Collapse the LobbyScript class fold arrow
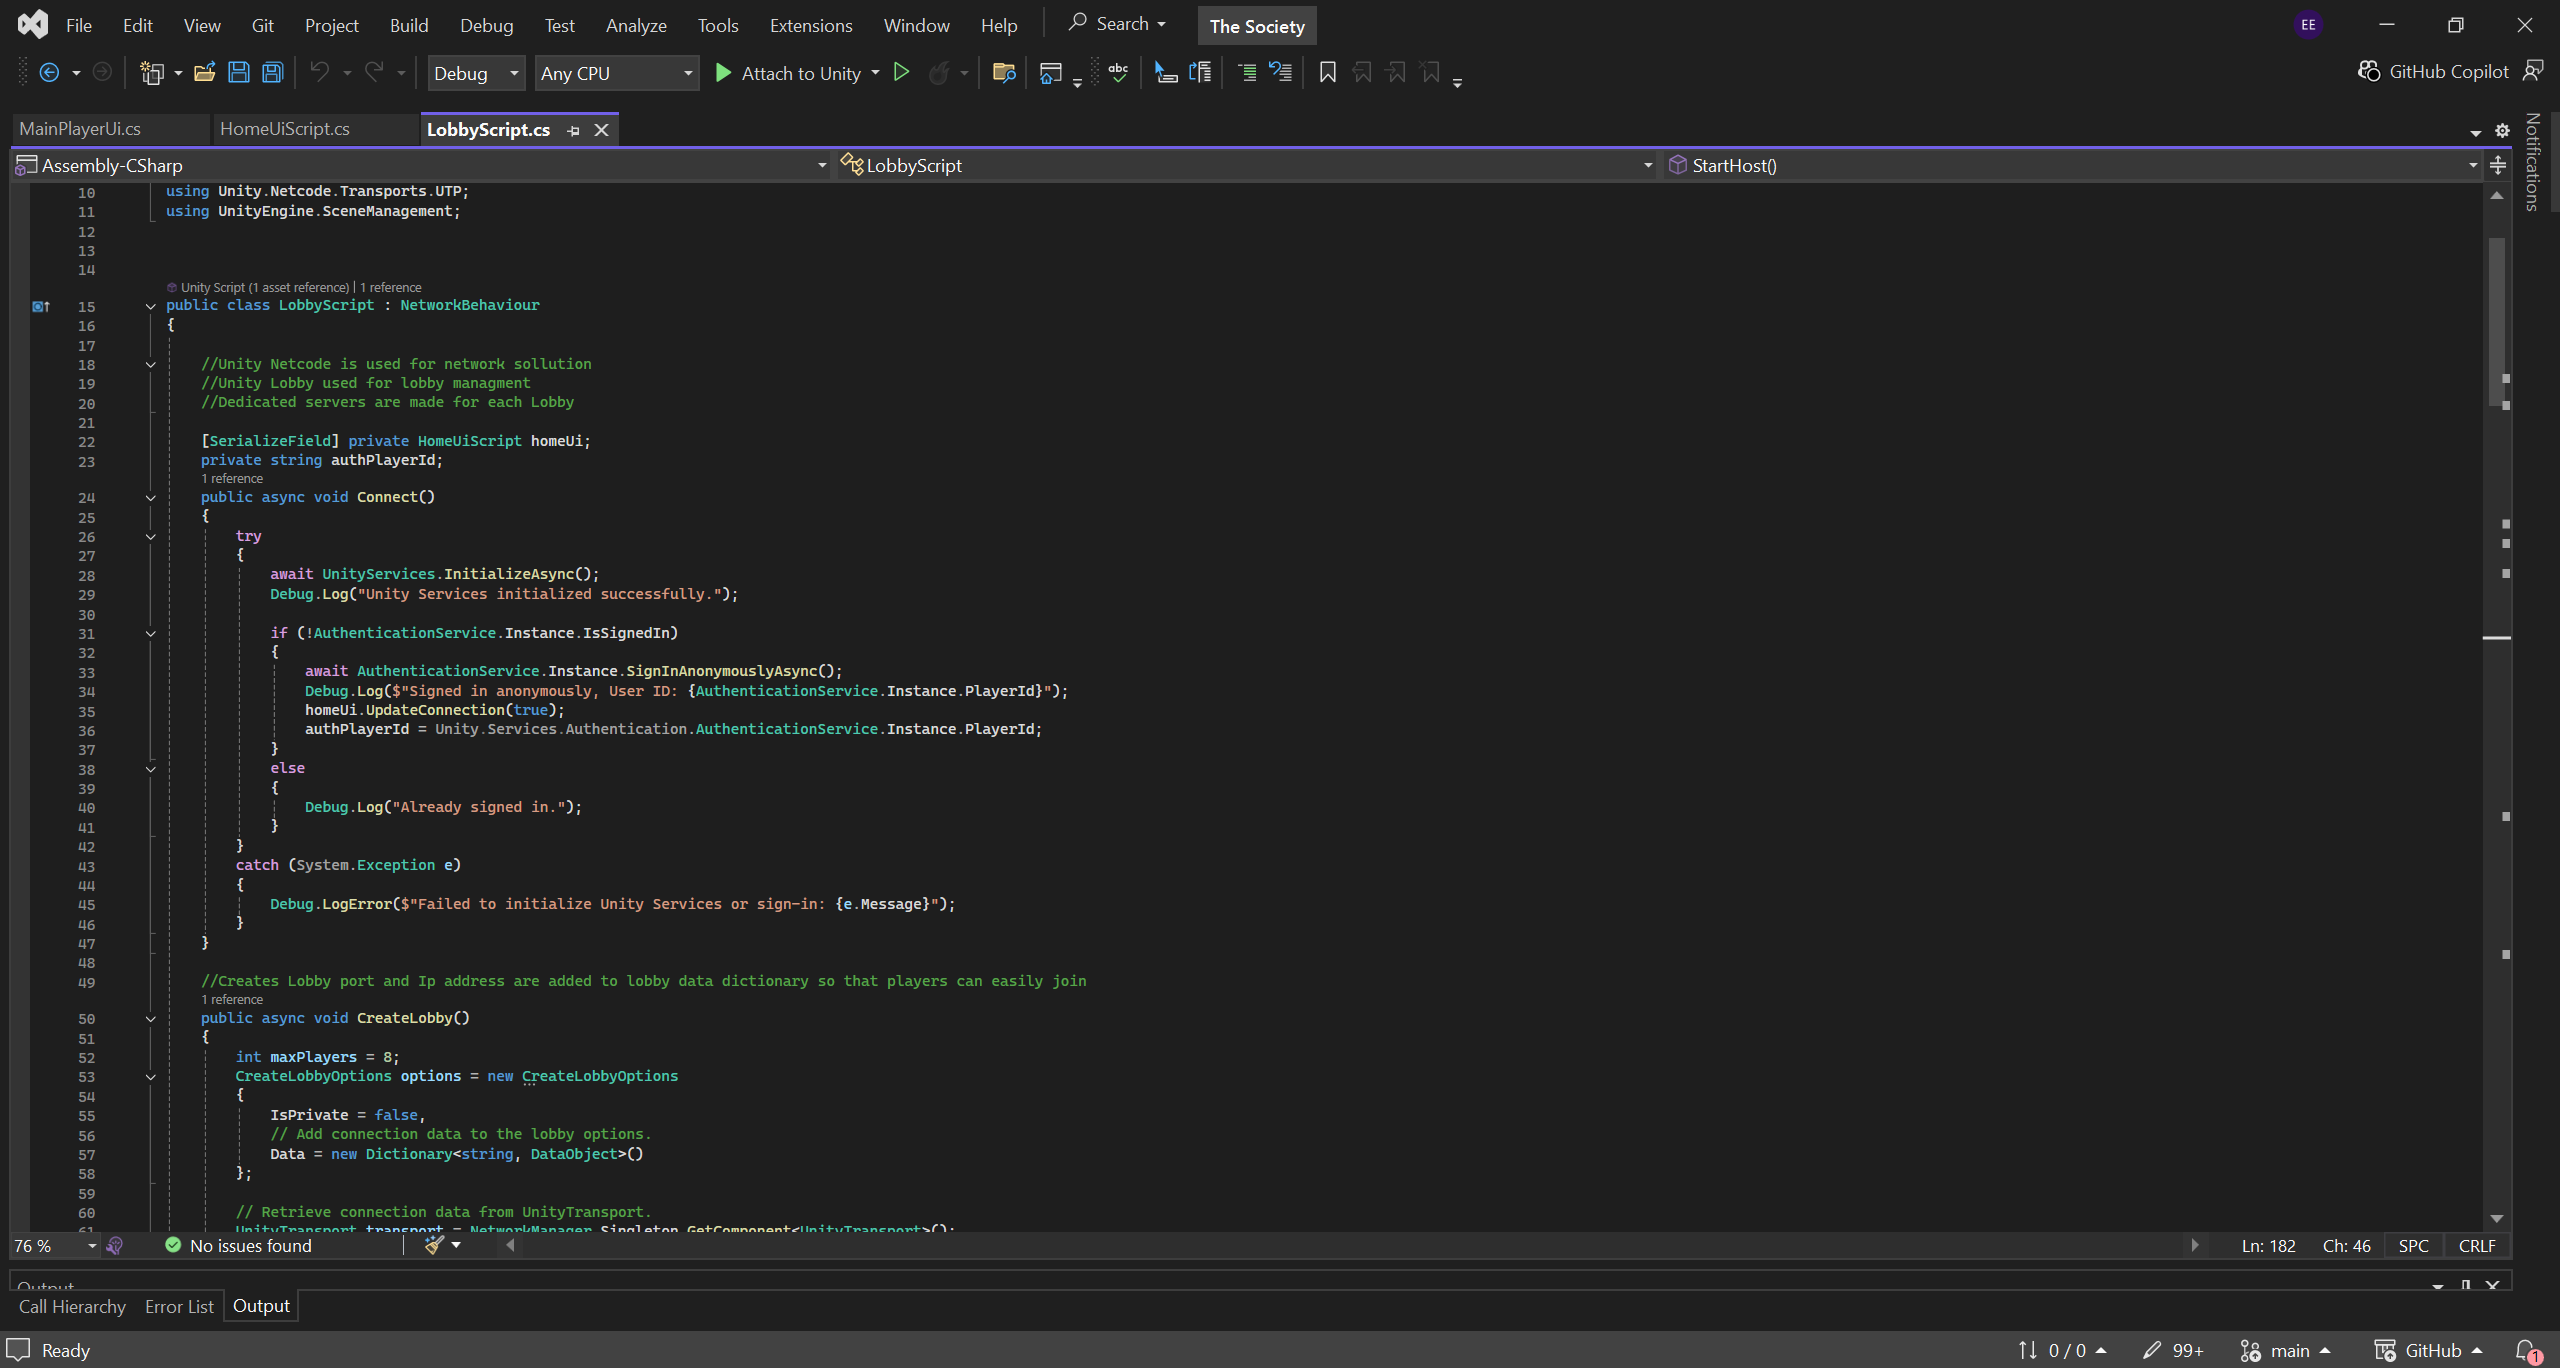Image resolution: width=2560 pixels, height=1368 pixels. pyautogui.click(x=151, y=306)
